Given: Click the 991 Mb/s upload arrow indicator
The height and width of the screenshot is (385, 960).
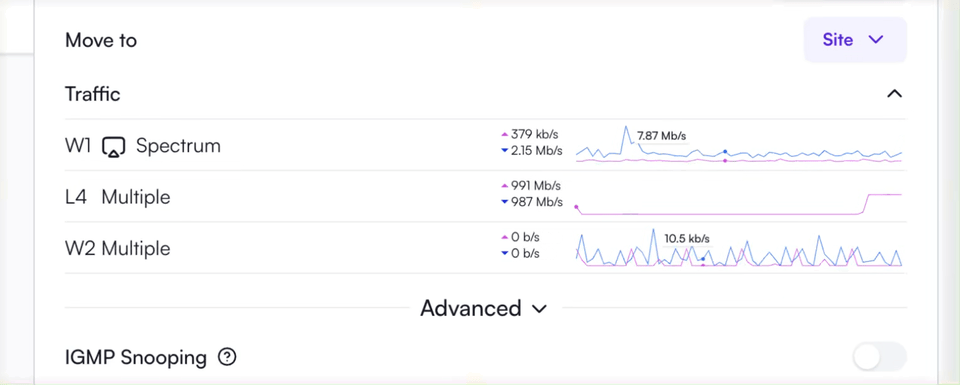Looking at the screenshot, I should [504, 185].
